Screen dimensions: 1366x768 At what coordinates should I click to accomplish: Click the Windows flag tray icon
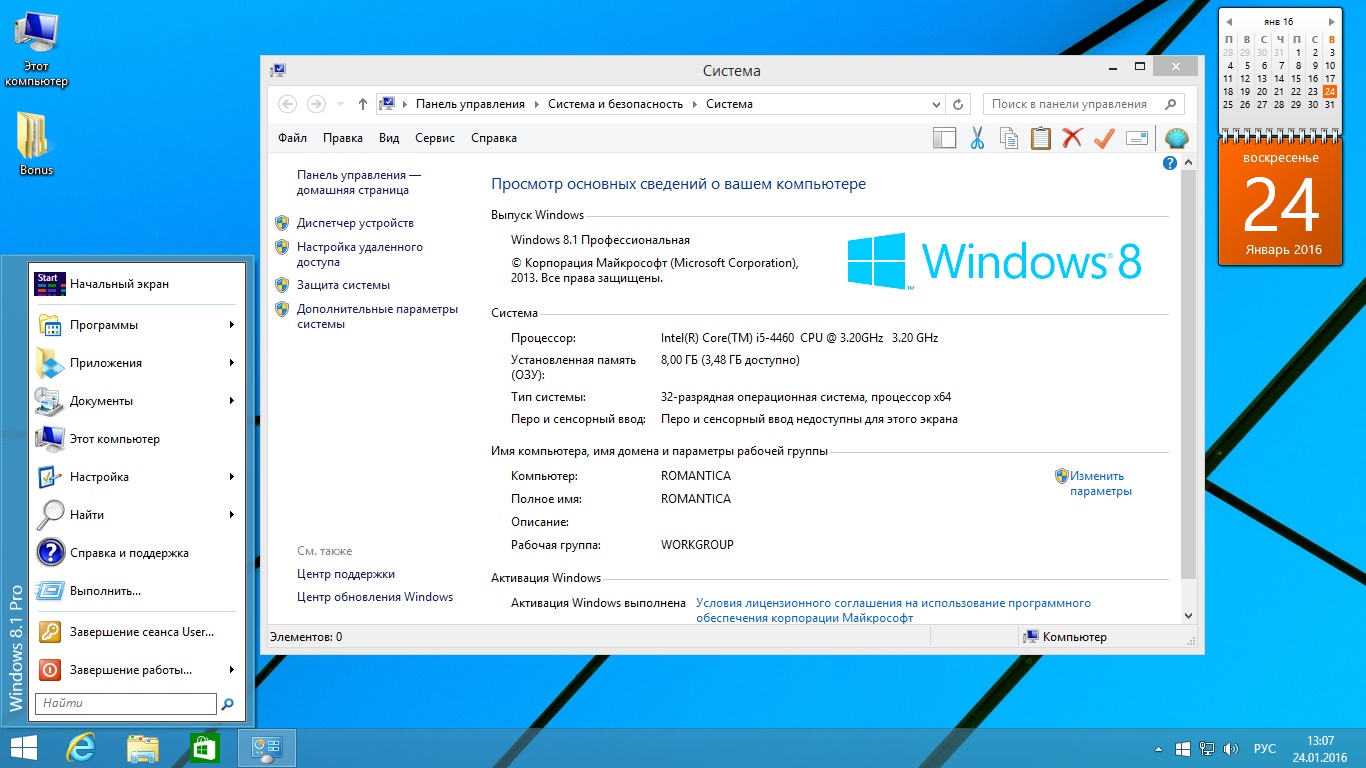click(1183, 749)
